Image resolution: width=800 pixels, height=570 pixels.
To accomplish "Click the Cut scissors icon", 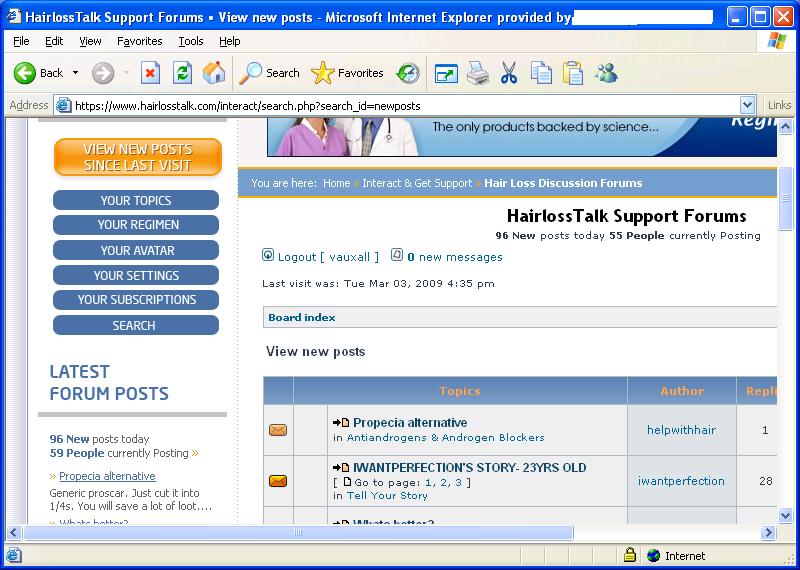I will pyautogui.click(x=508, y=73).
